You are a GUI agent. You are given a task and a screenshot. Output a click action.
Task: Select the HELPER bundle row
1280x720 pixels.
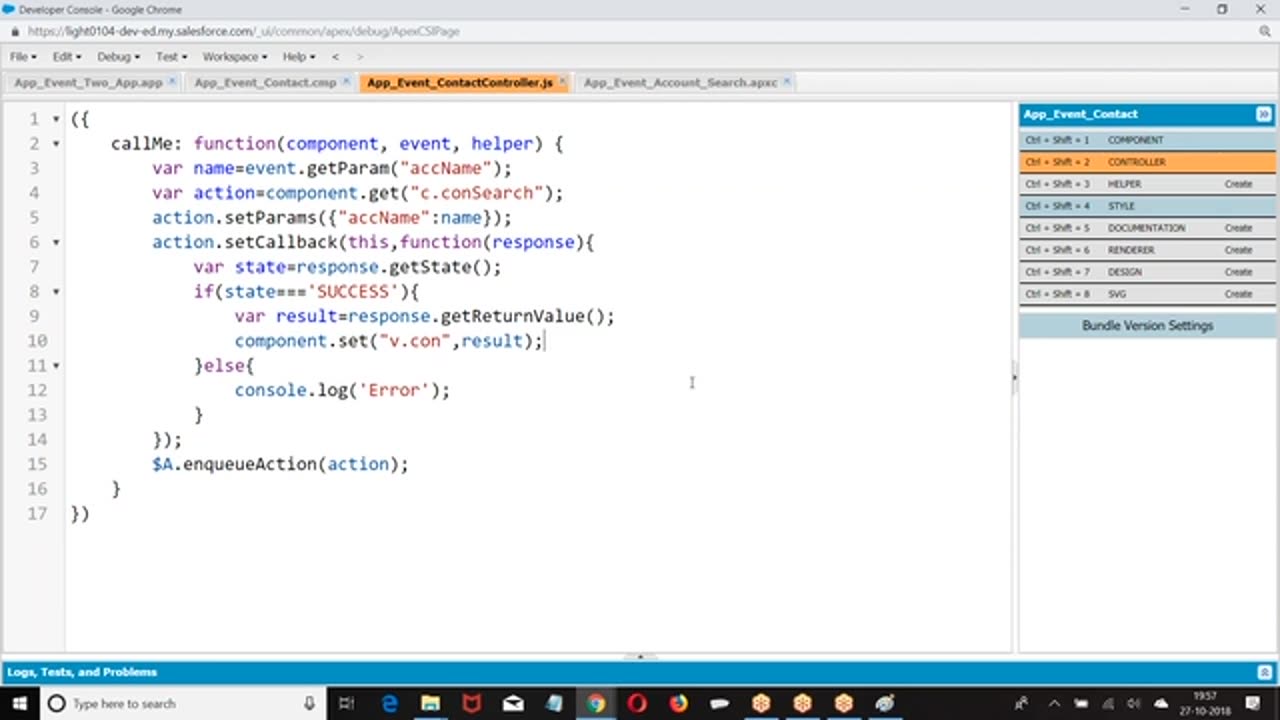tap(1148, 184)
